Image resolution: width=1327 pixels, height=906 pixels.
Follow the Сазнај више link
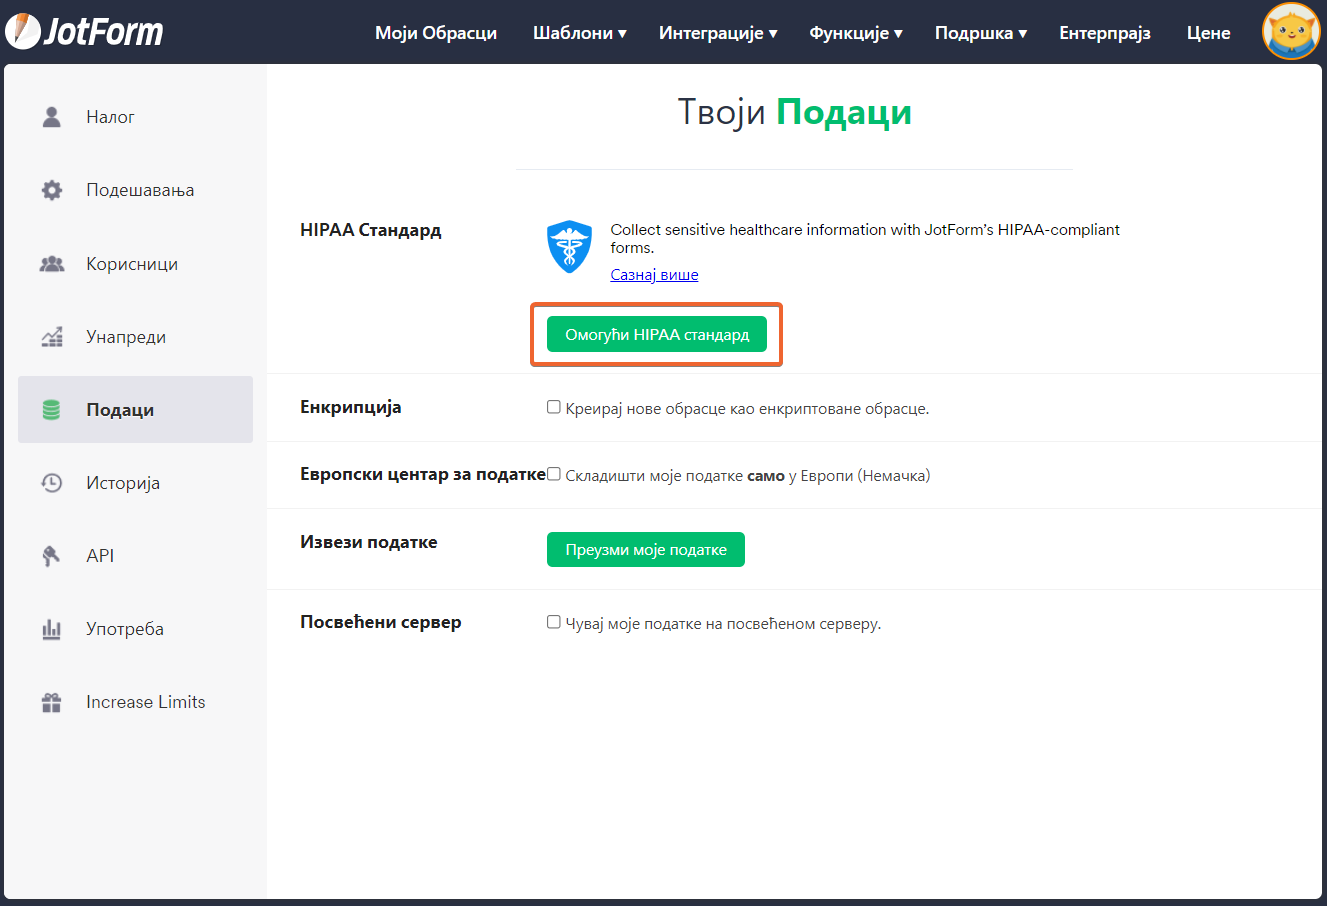[655, 275]
